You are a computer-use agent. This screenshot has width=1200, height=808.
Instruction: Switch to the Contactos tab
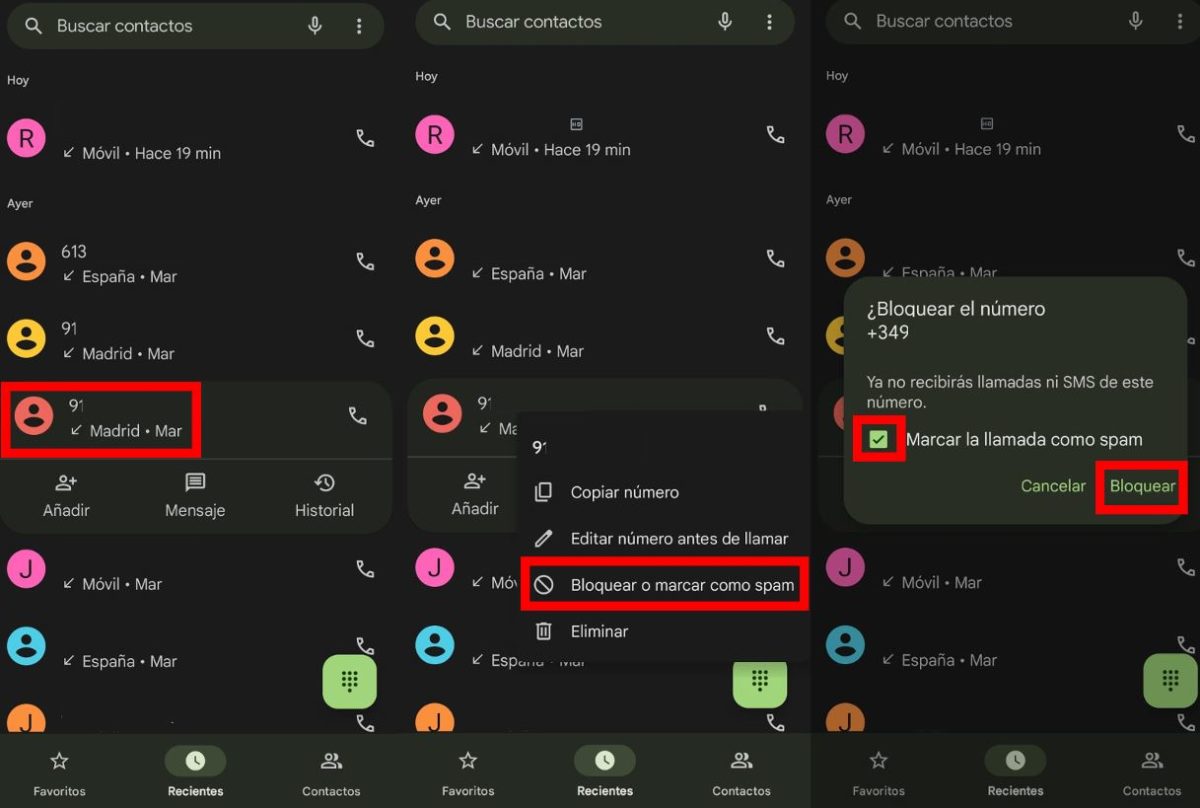(x=330, y=770)
